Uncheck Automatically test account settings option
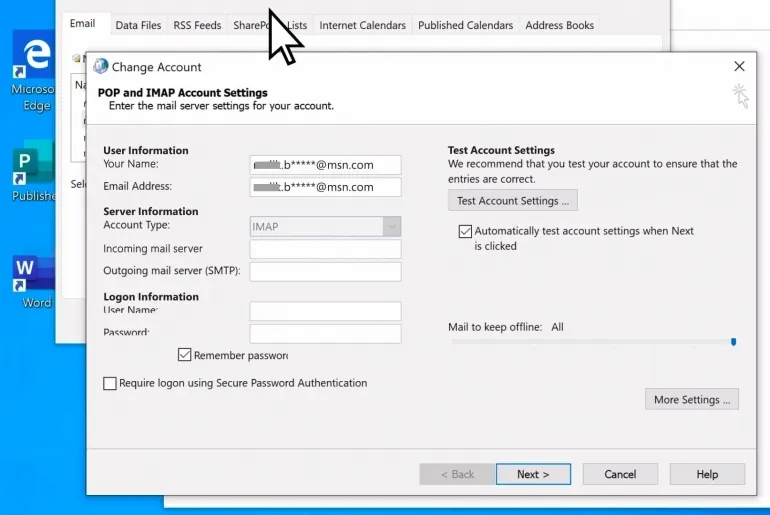The width and height of the screenshot is (770, 515). 465,231
